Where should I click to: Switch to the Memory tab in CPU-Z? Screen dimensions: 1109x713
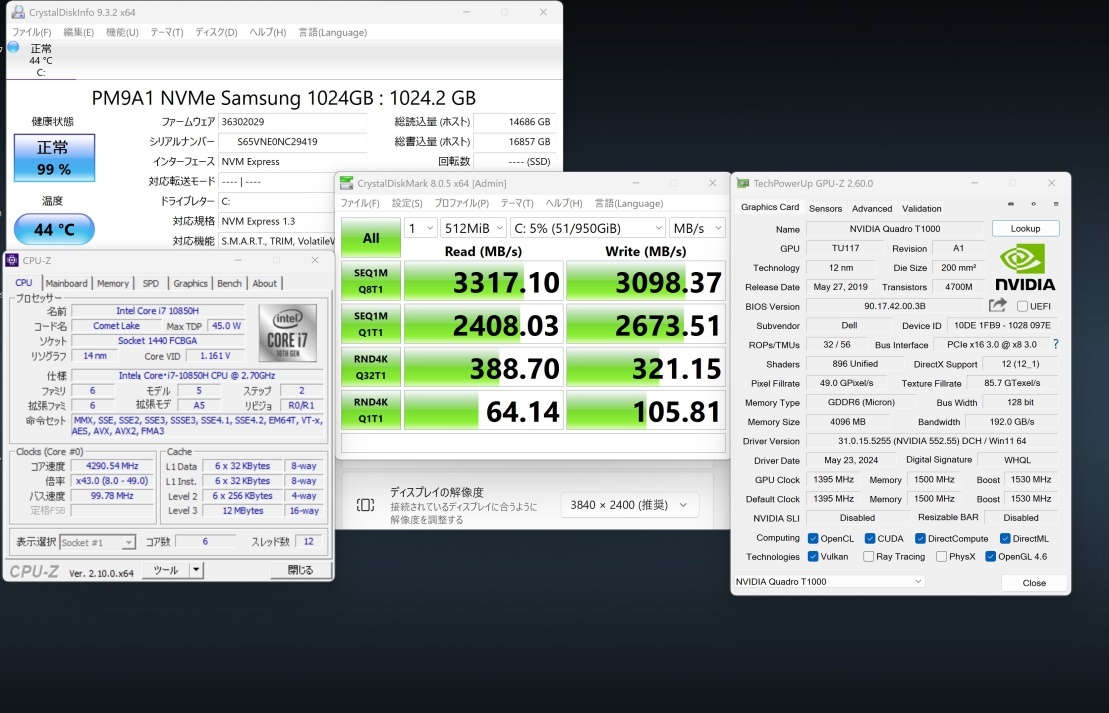coord(113,283)
